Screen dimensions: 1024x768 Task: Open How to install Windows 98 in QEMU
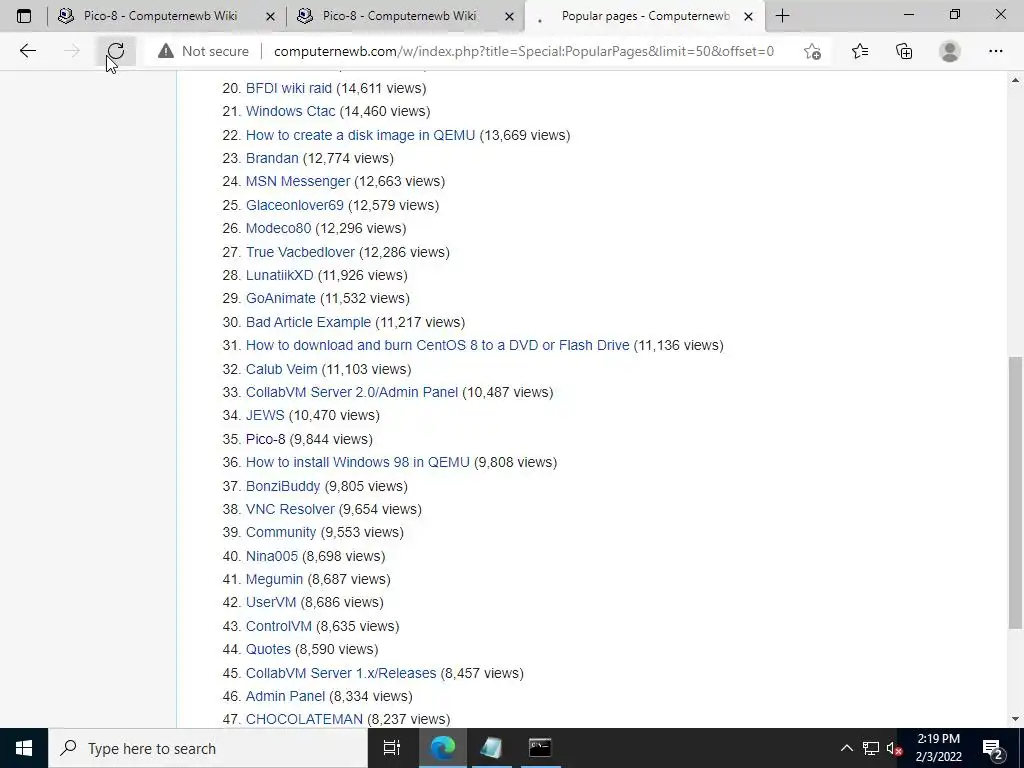pos(358,462)
